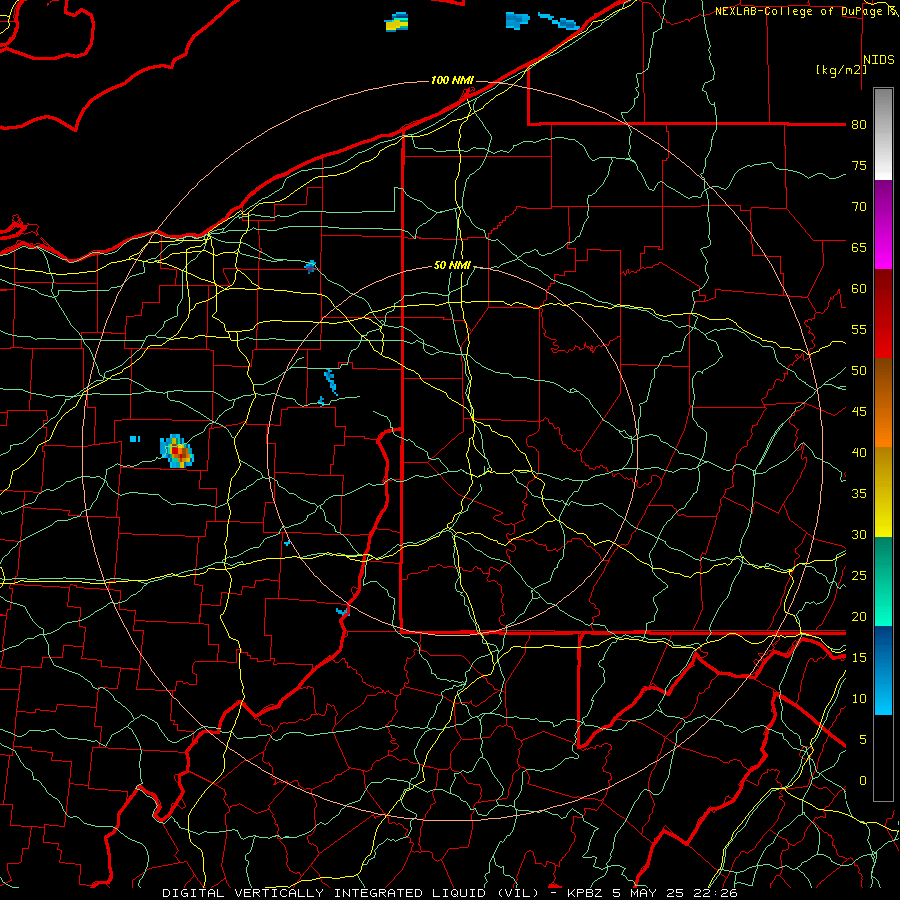
Task: Click the red-core storm cell on the radar
Action: coord(177,451)
